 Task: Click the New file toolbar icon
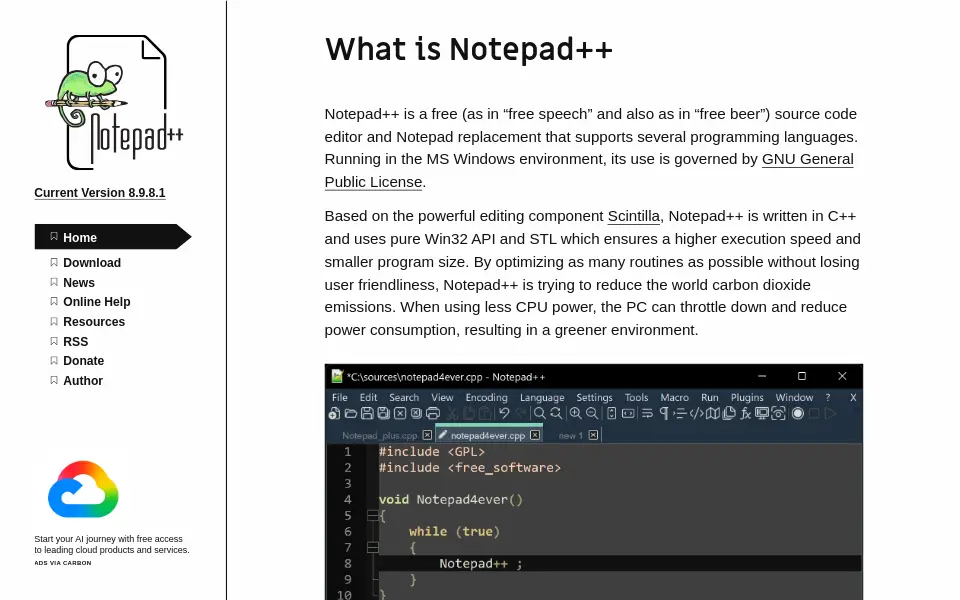pyautogui.click(x=334, y=413)
